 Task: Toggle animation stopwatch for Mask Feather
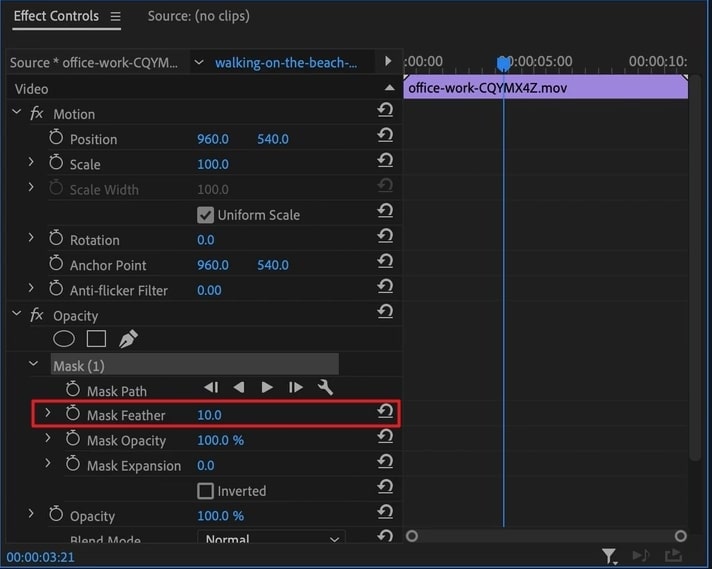point(73,413)
